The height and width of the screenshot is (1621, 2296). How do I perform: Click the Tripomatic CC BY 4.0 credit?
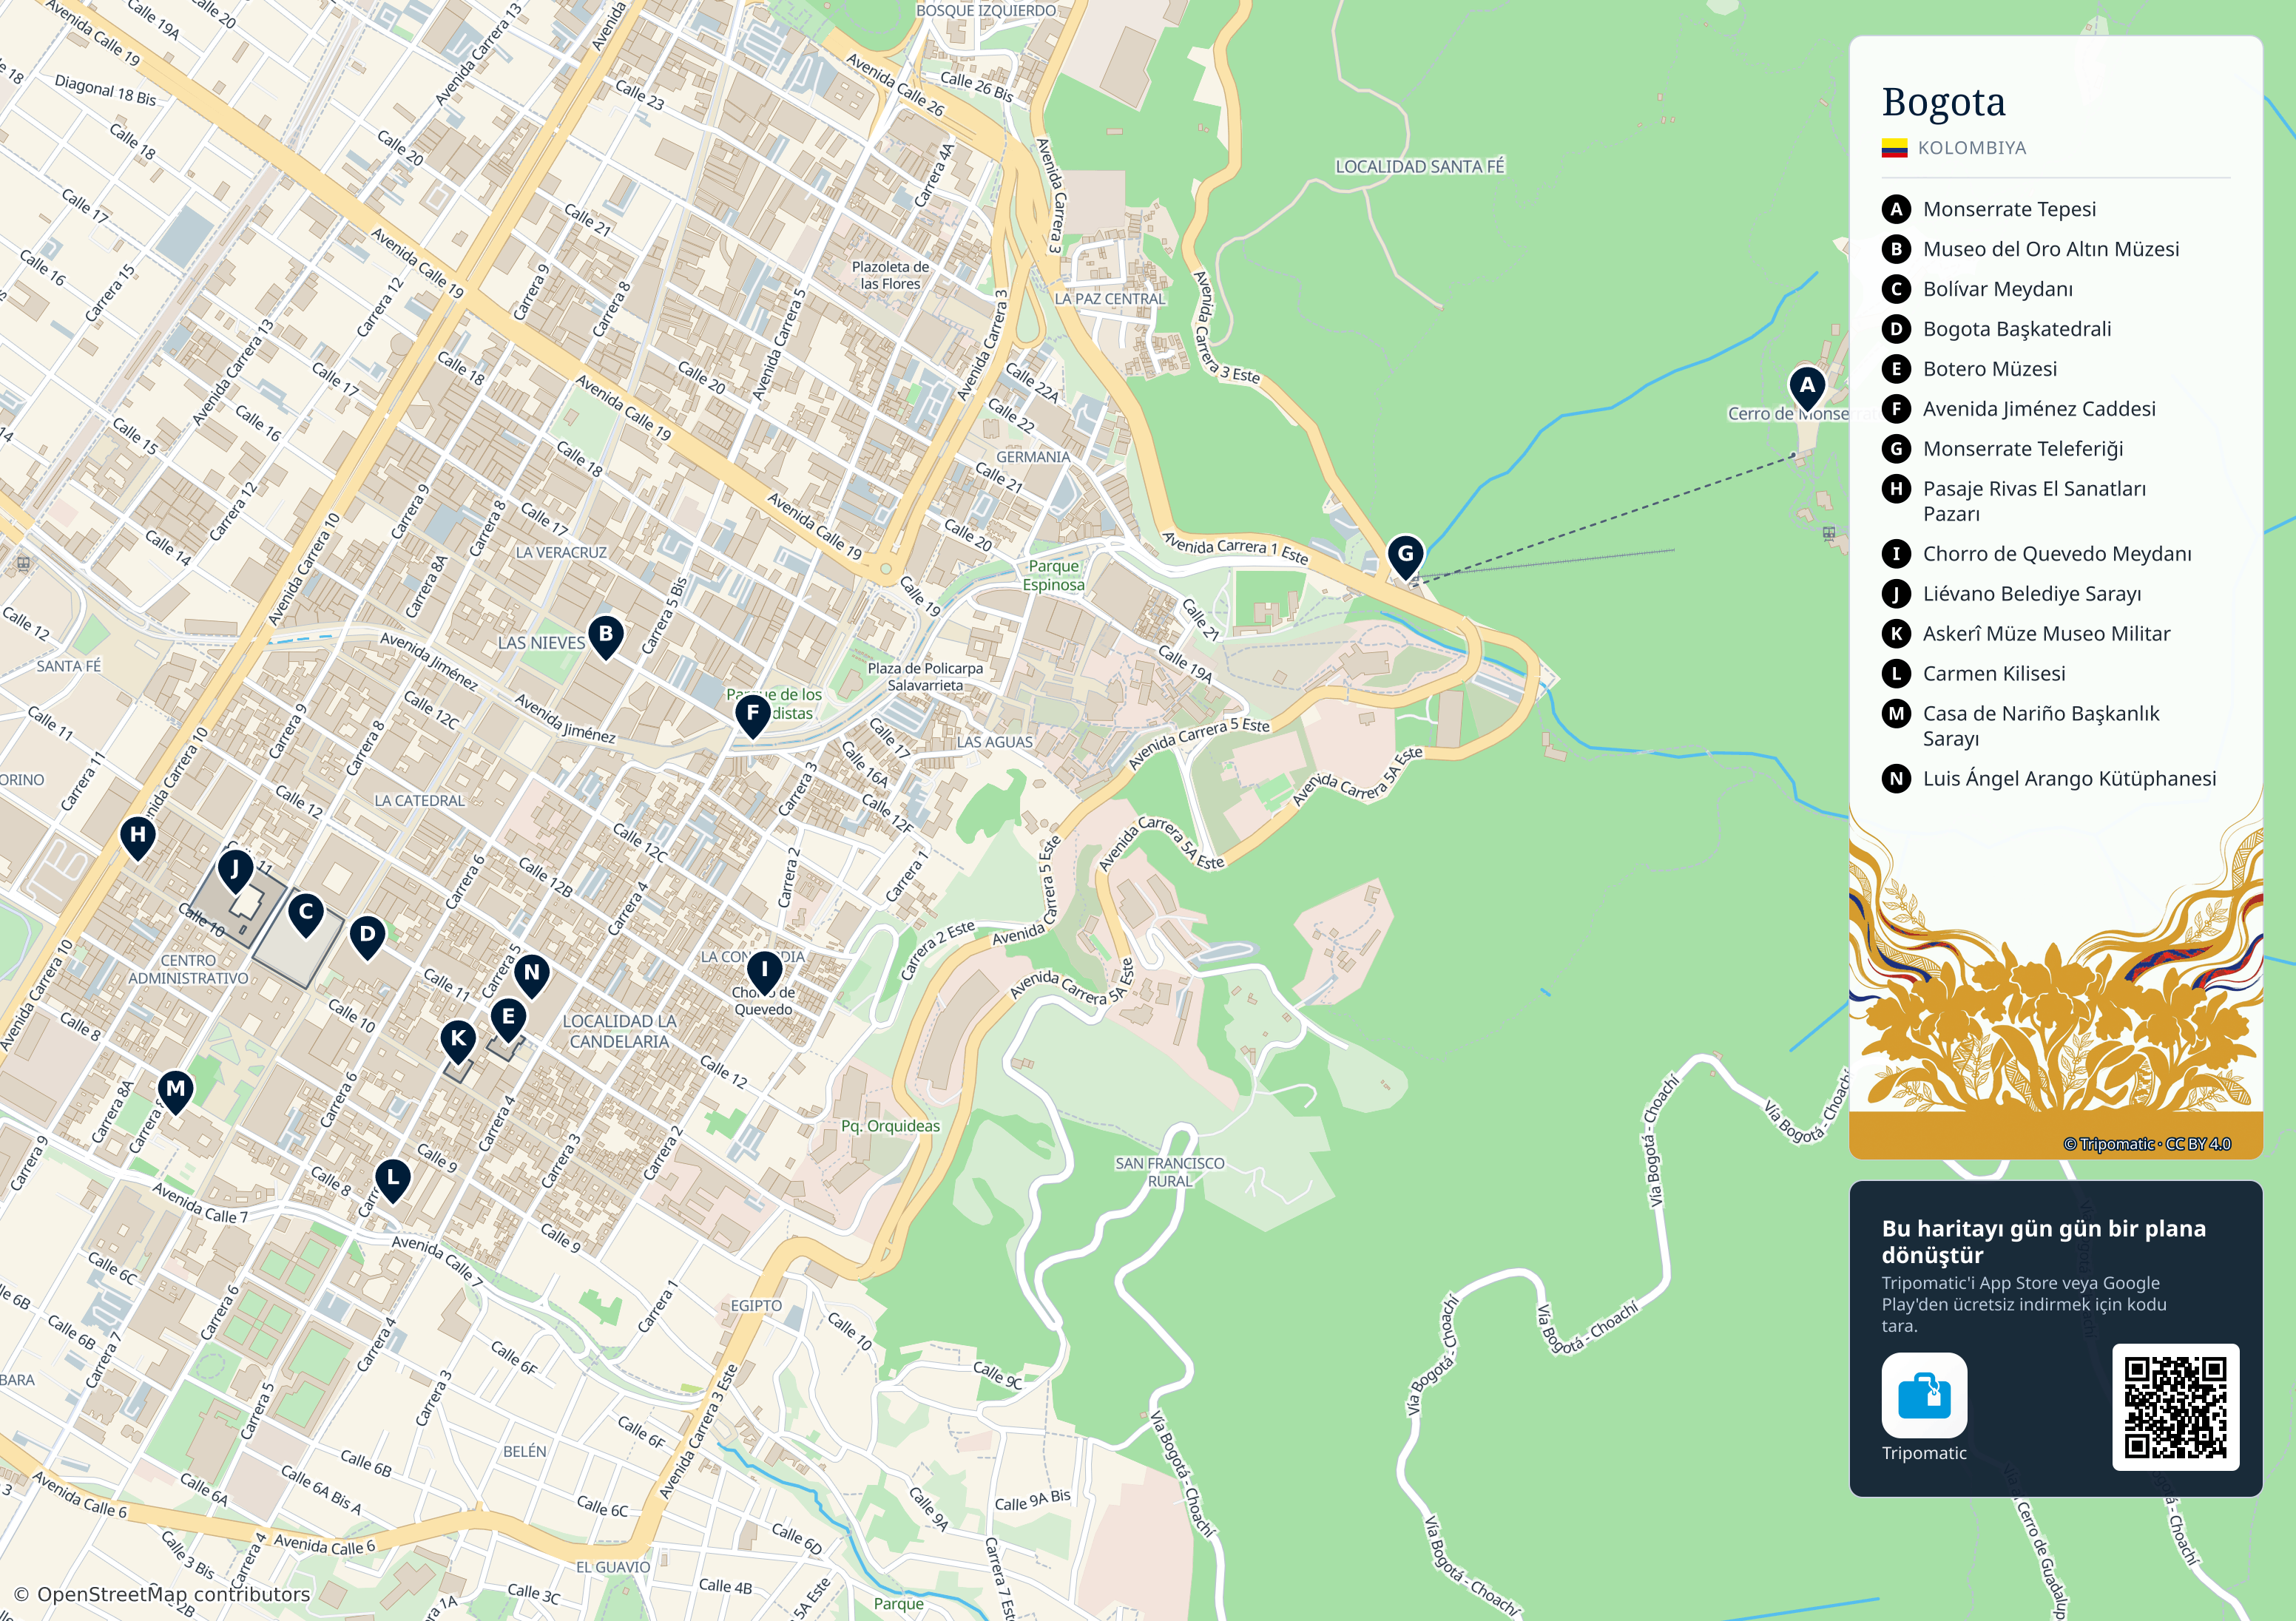[x=2146, y=1144]
